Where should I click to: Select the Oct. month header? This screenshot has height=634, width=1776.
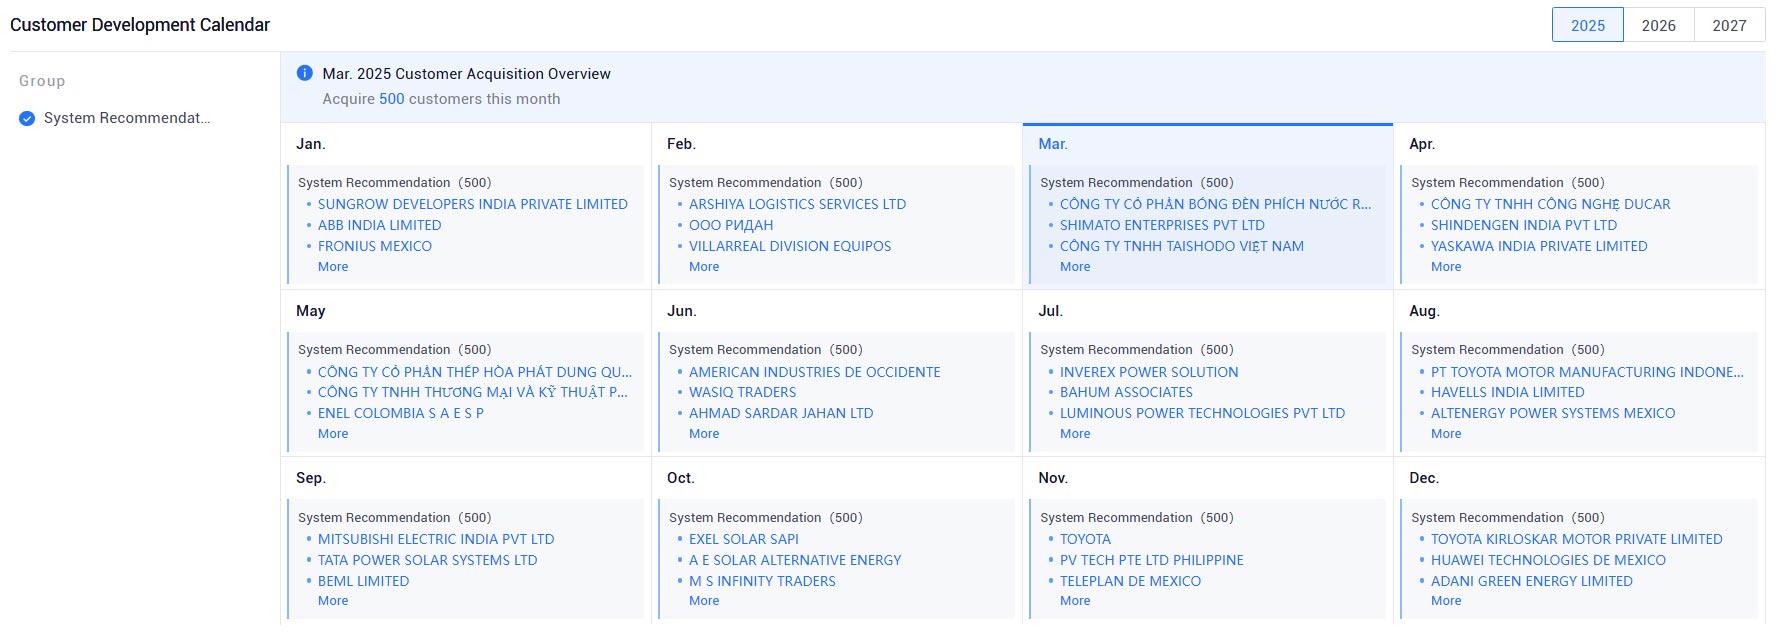681,478
